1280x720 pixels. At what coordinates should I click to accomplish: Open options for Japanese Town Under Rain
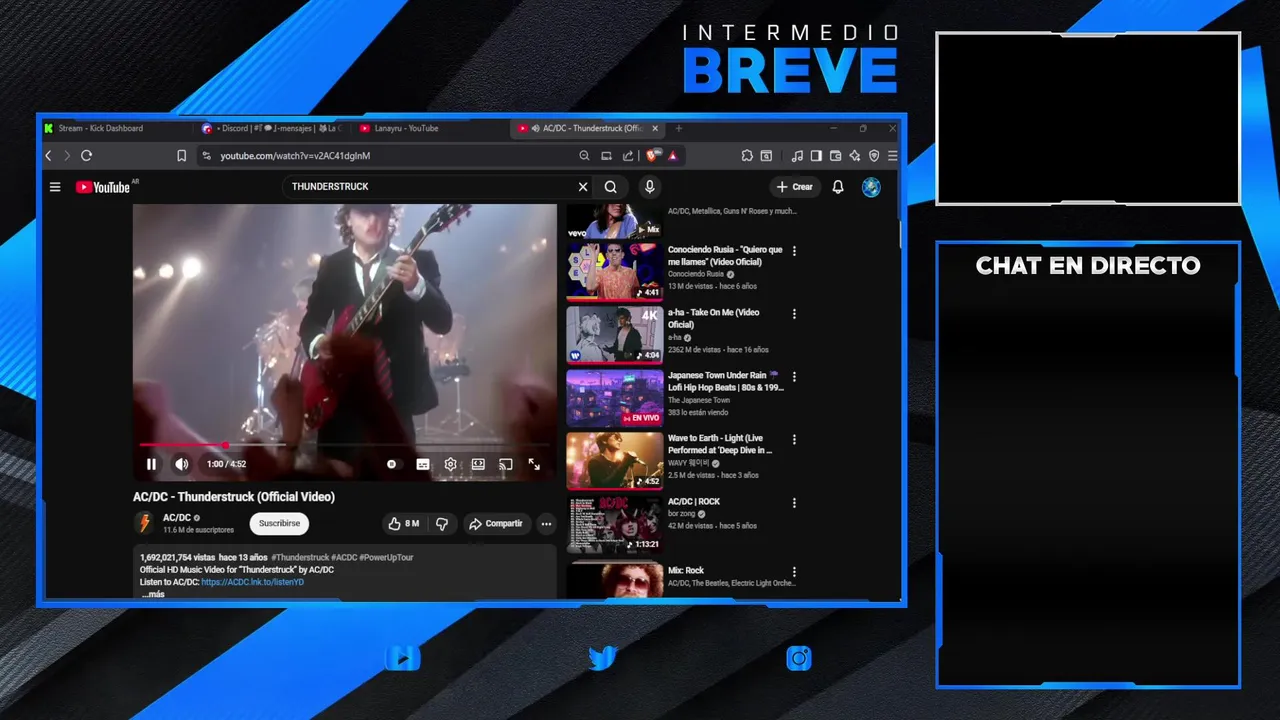(x=795, y=377)
